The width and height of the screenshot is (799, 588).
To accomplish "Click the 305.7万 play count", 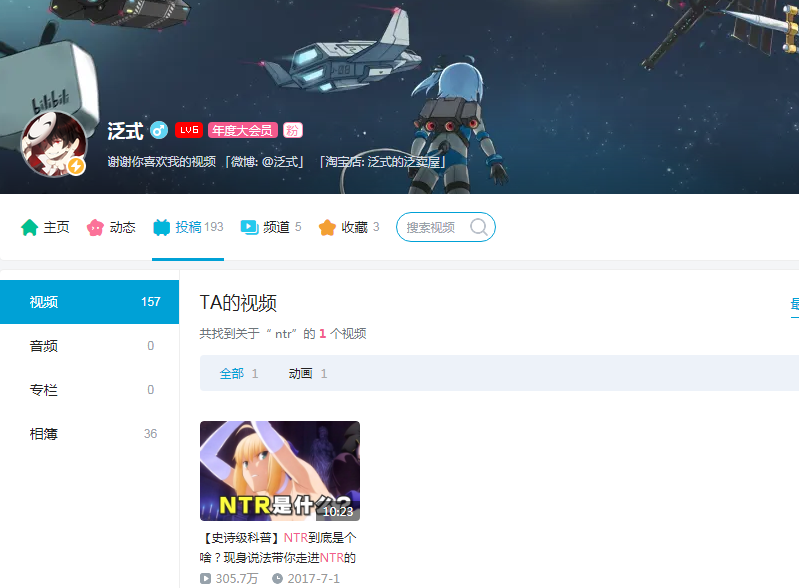I will 237,579.
